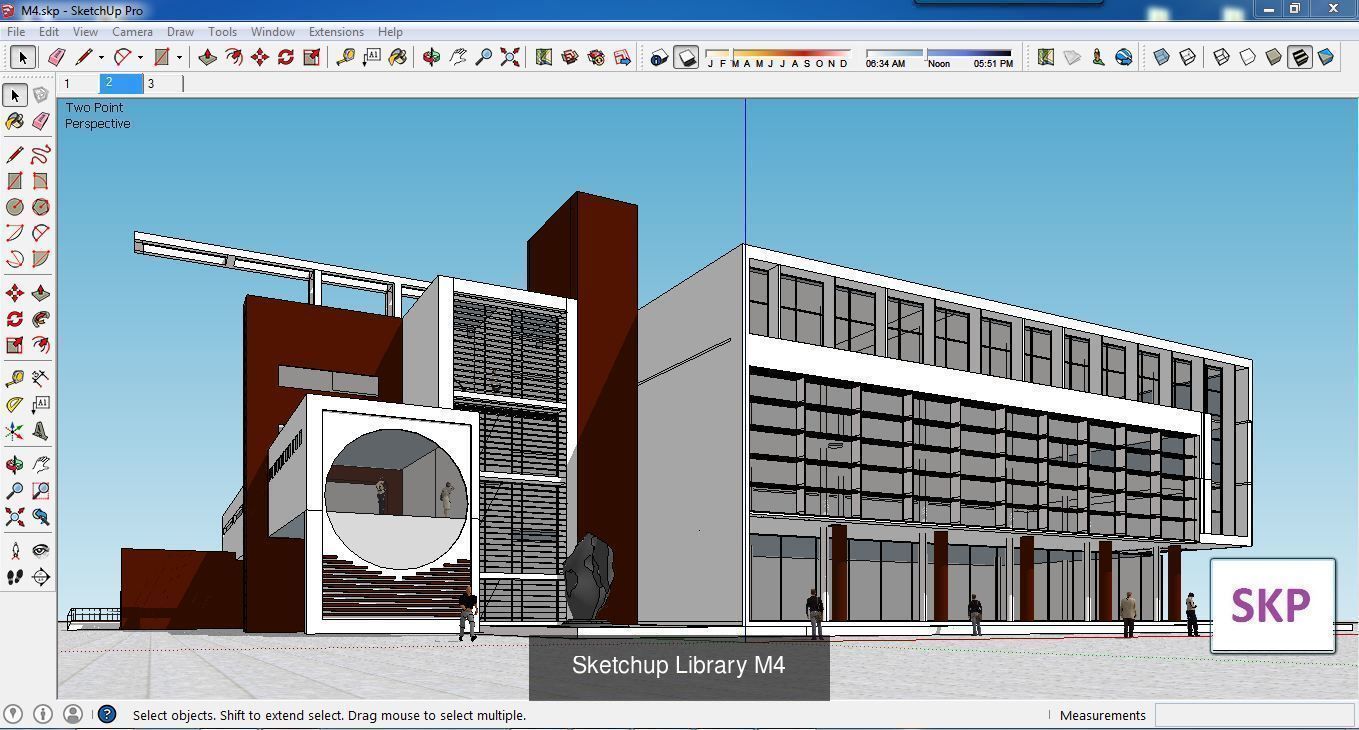Open the 3D Warehouse

coord(570,57)
